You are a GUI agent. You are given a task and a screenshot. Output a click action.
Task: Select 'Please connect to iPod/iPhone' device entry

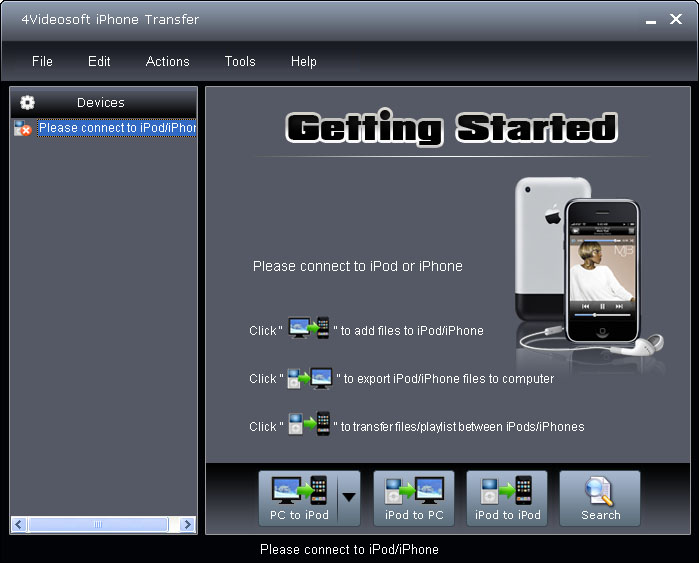click(117, 128)
